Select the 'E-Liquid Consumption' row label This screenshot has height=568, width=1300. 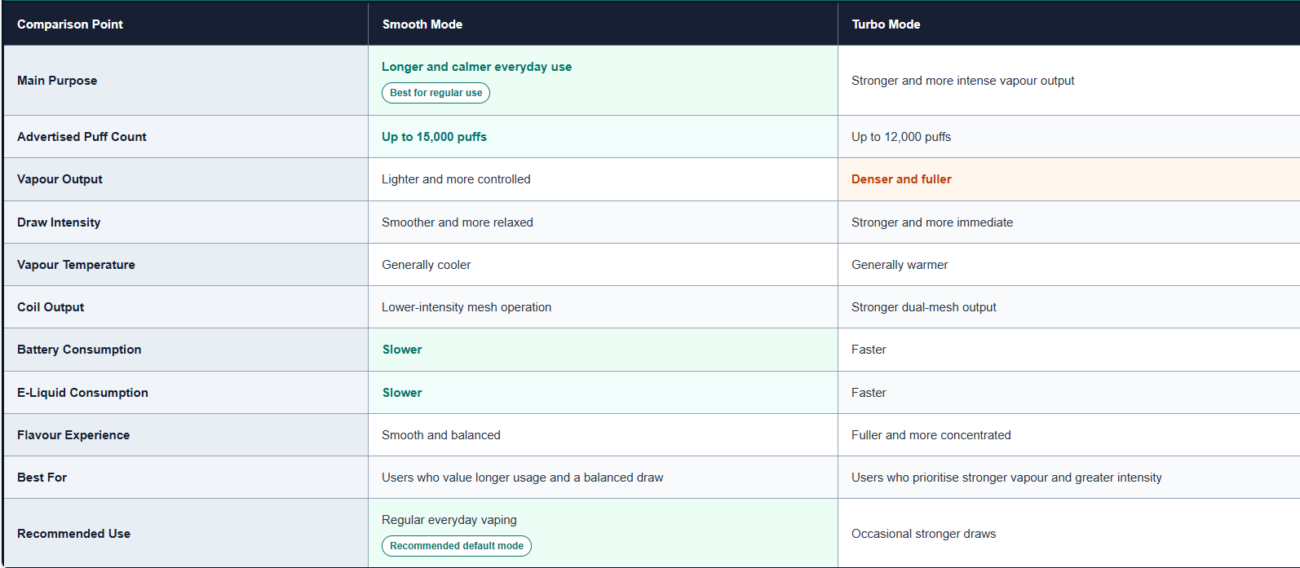pyautogui.click(x=83, y=393)
